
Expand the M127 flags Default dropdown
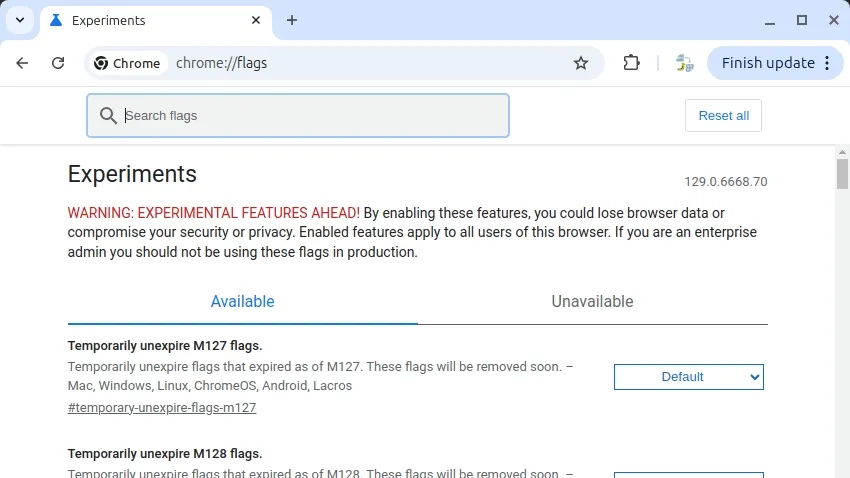[x=688, y=377]
